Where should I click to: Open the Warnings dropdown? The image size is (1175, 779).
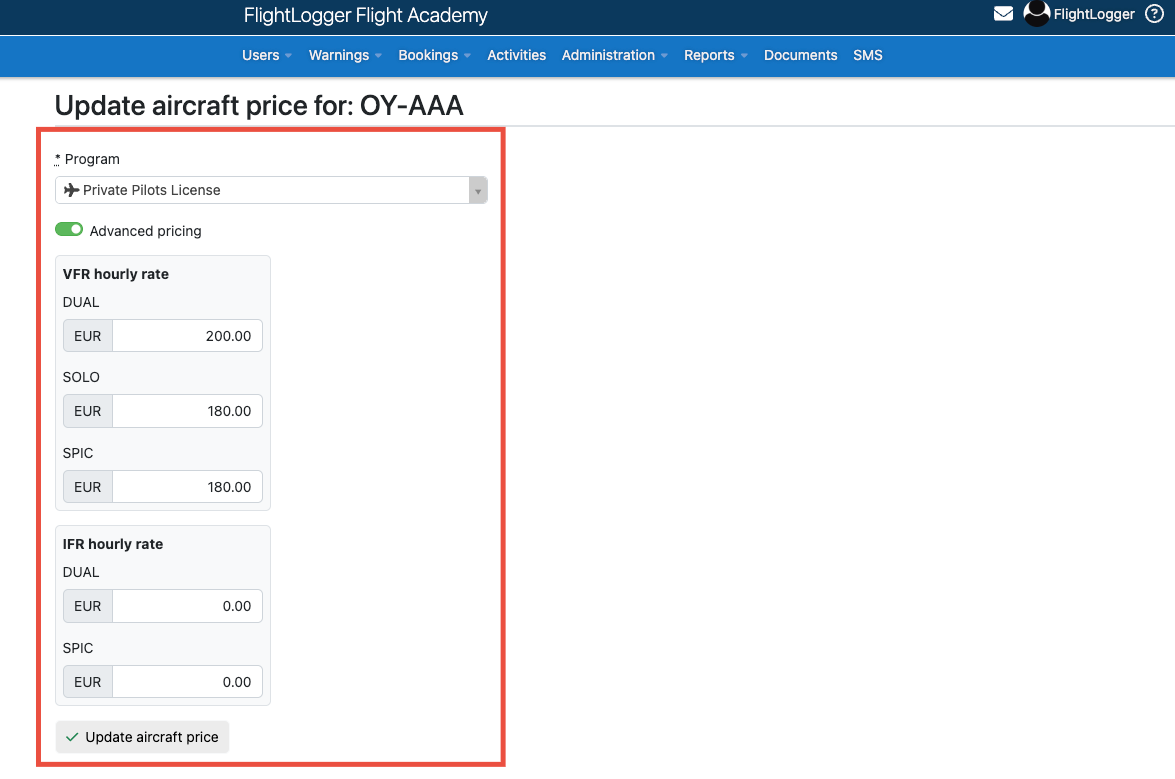tap(344, 56)
